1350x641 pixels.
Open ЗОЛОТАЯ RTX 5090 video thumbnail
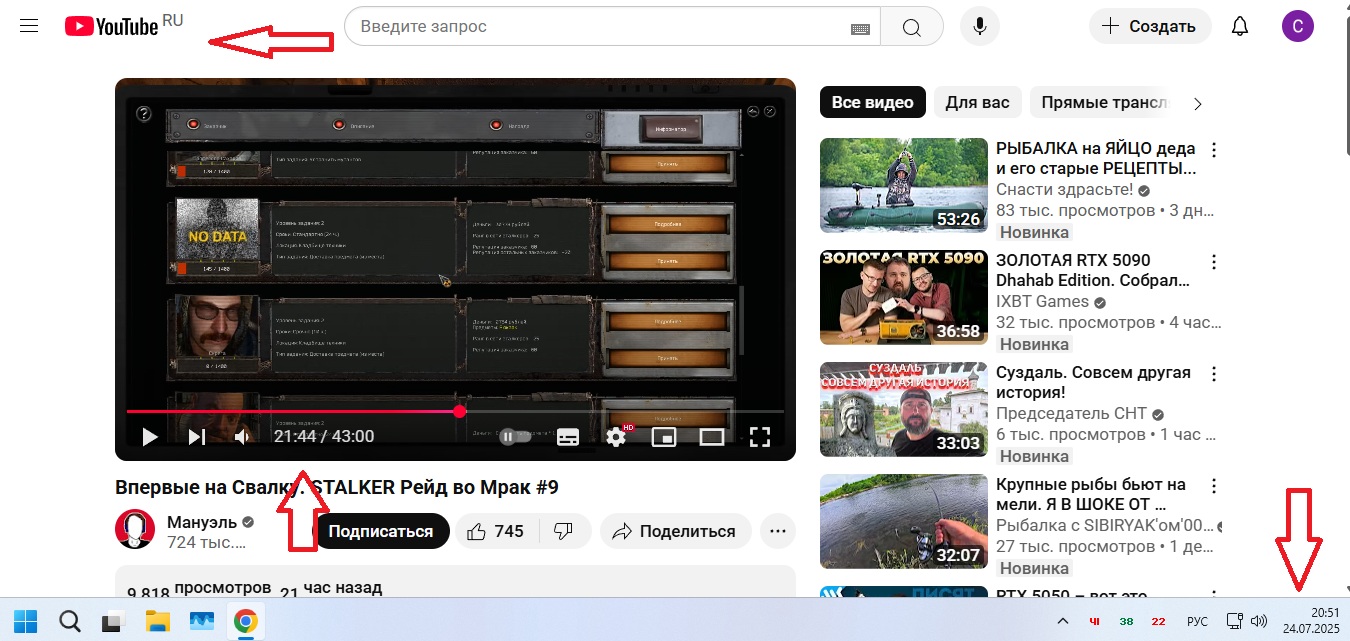point(903,297)
